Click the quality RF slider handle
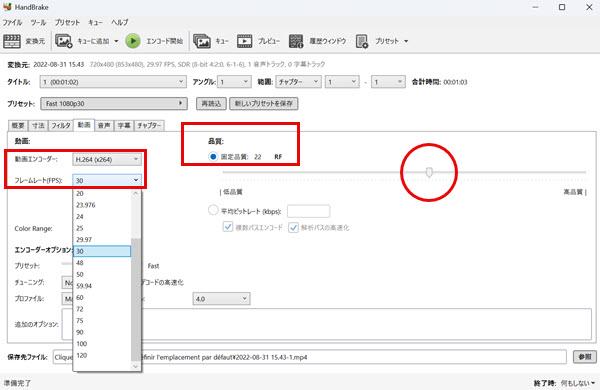600x390 pixels. point(429,172)
